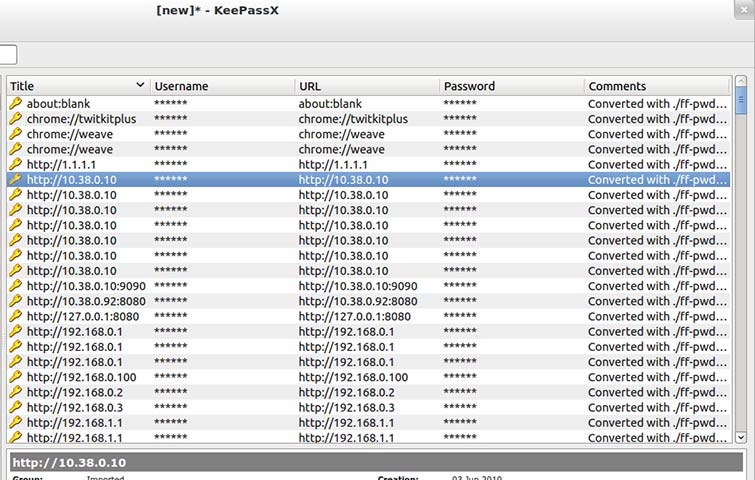755x480 pixels.
Task: Click the gray http://10.38.0.10 details header bar
Action: click(x=376, y=462)
